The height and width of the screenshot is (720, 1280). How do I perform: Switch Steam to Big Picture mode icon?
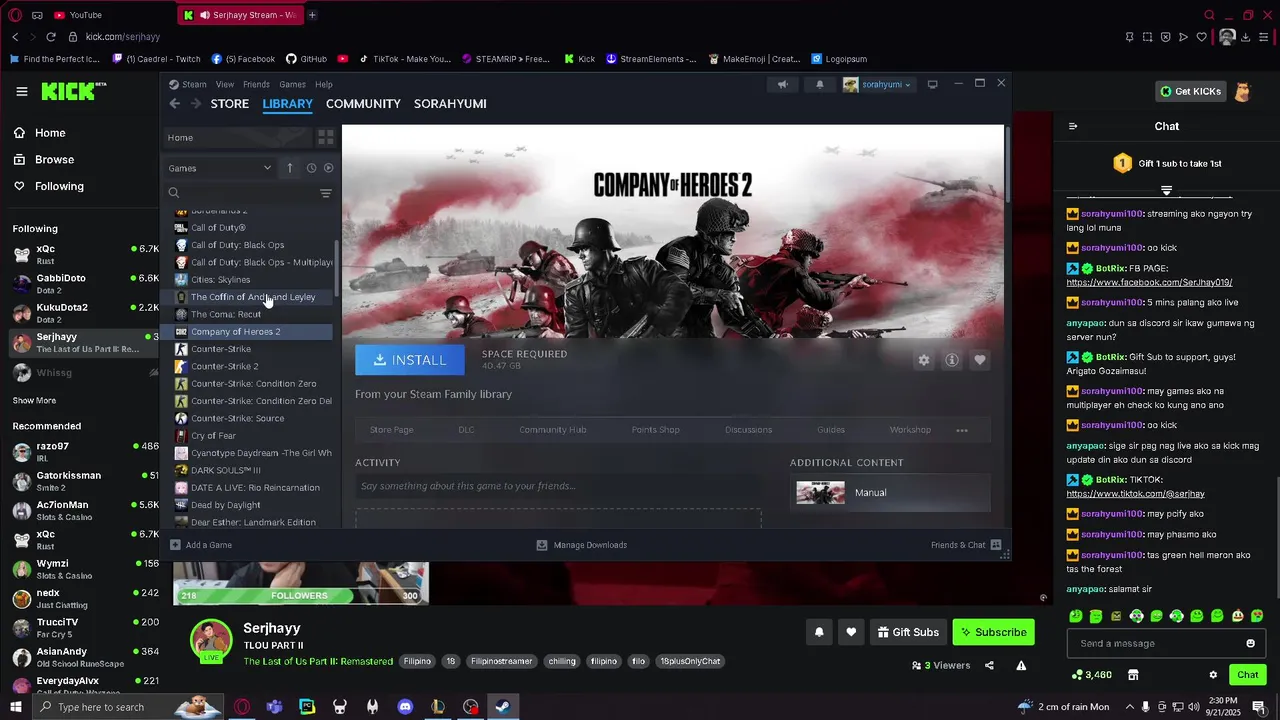click(x=933, y=84)
